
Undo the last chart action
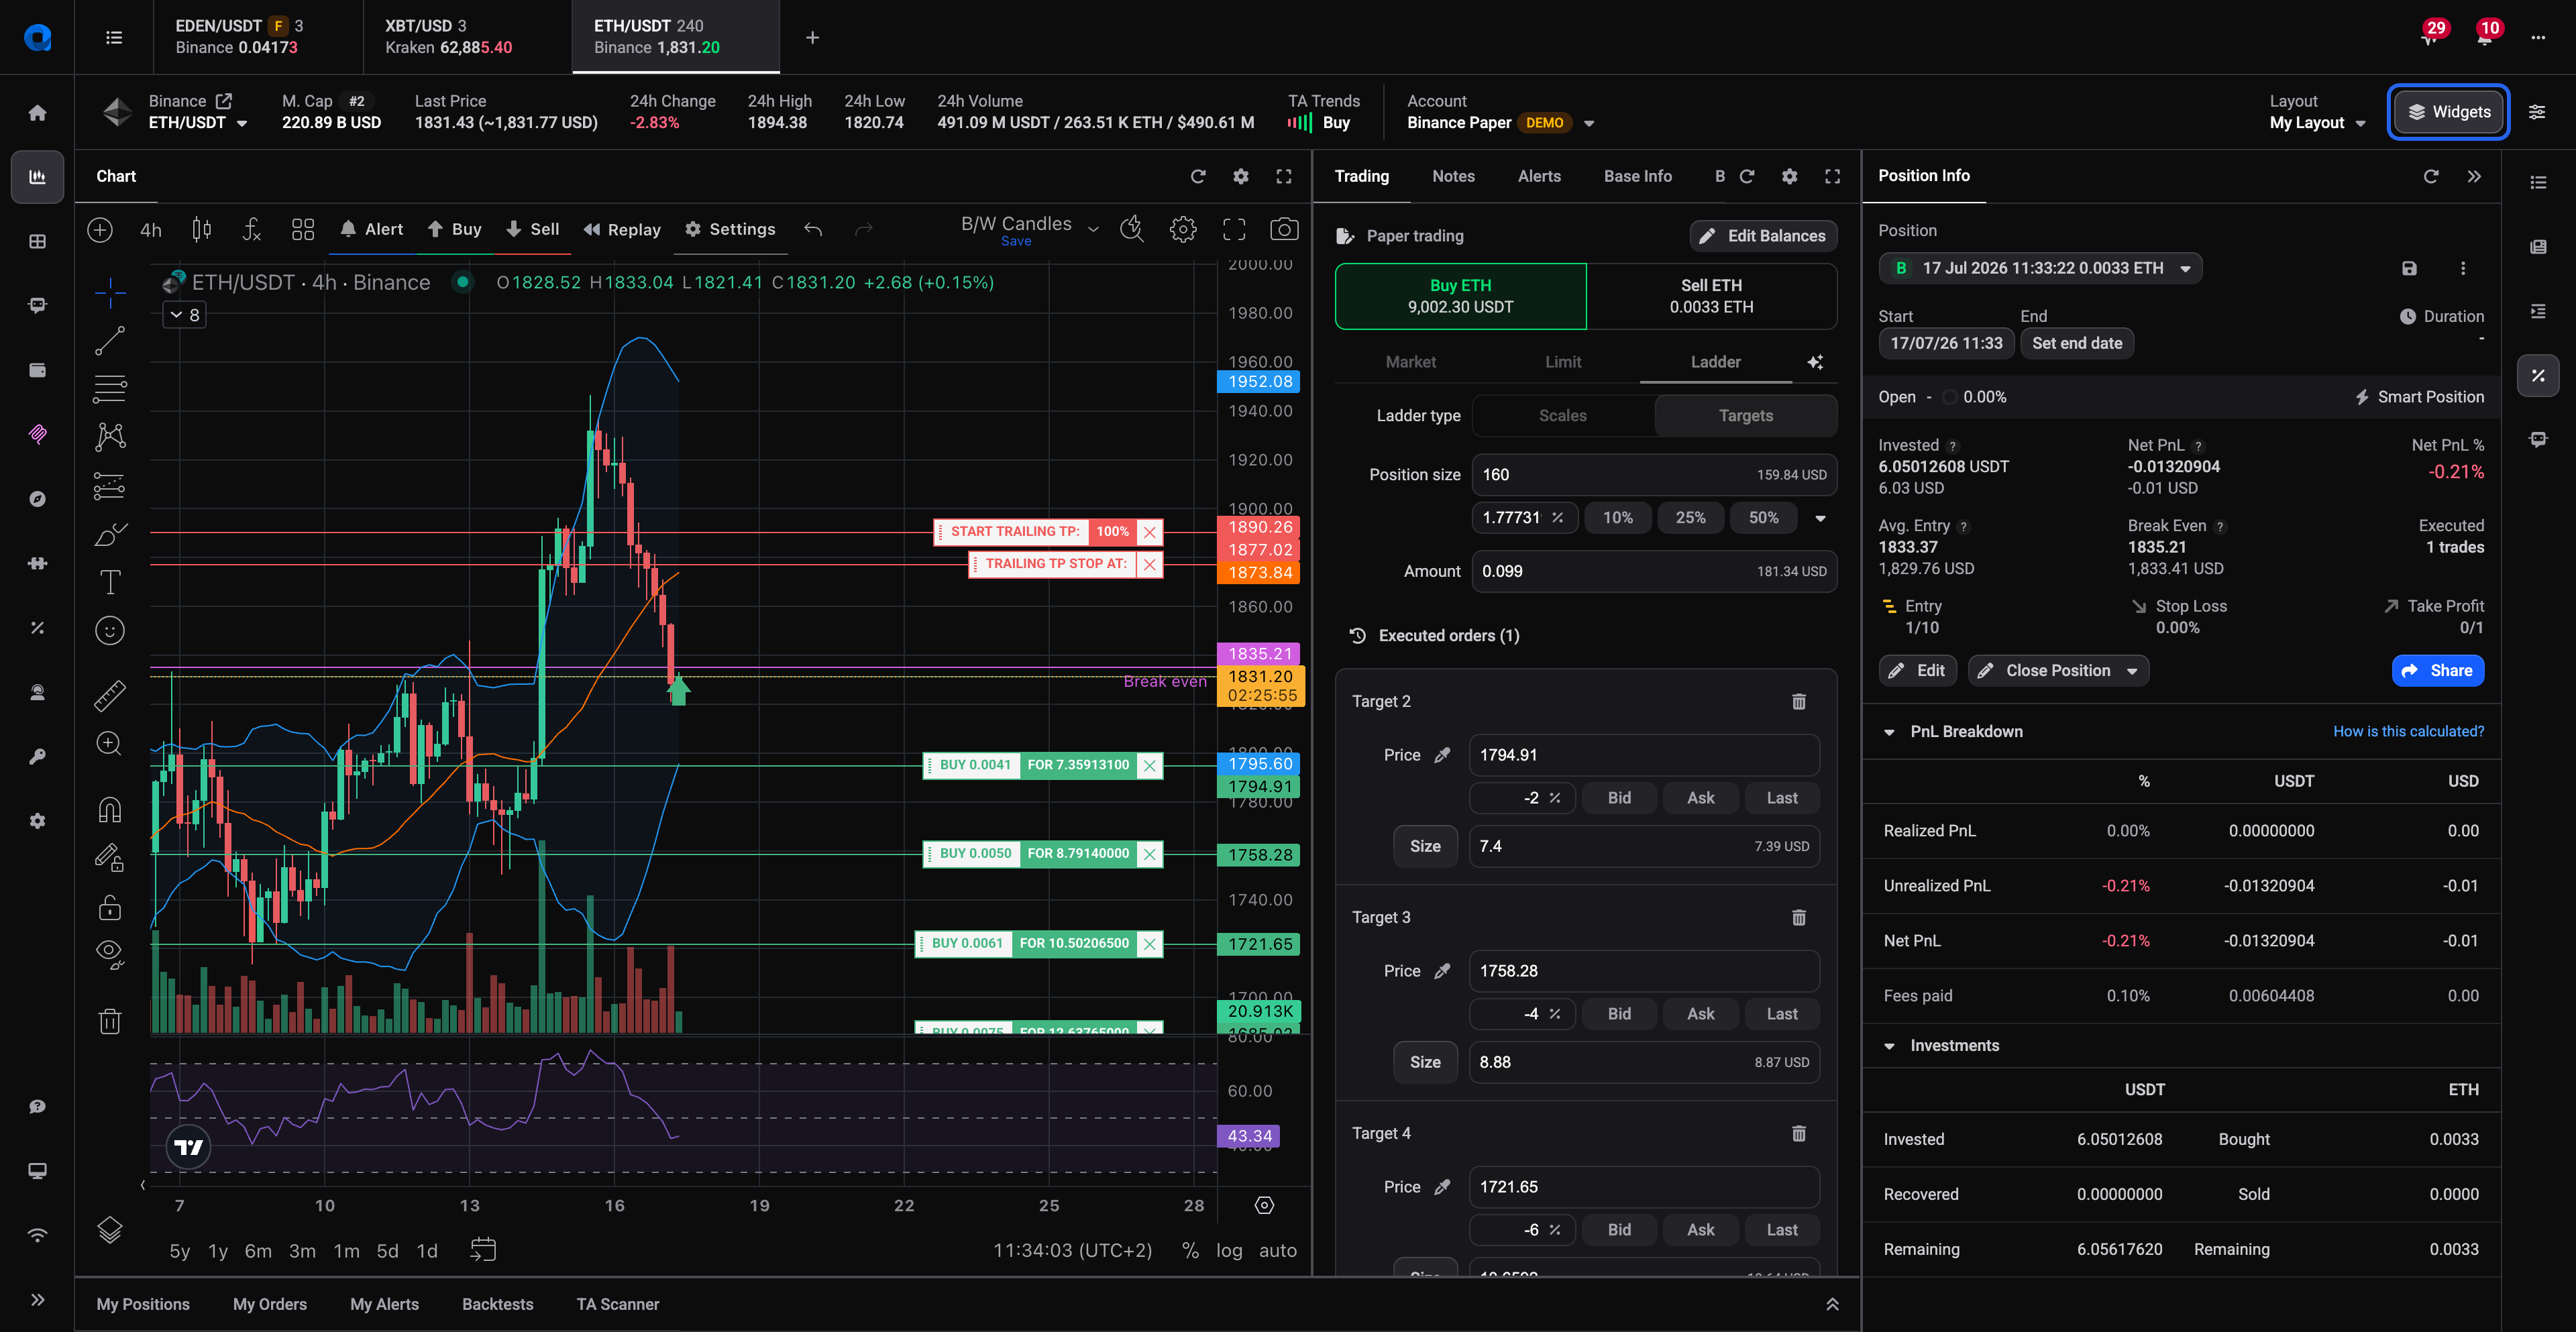813,229
